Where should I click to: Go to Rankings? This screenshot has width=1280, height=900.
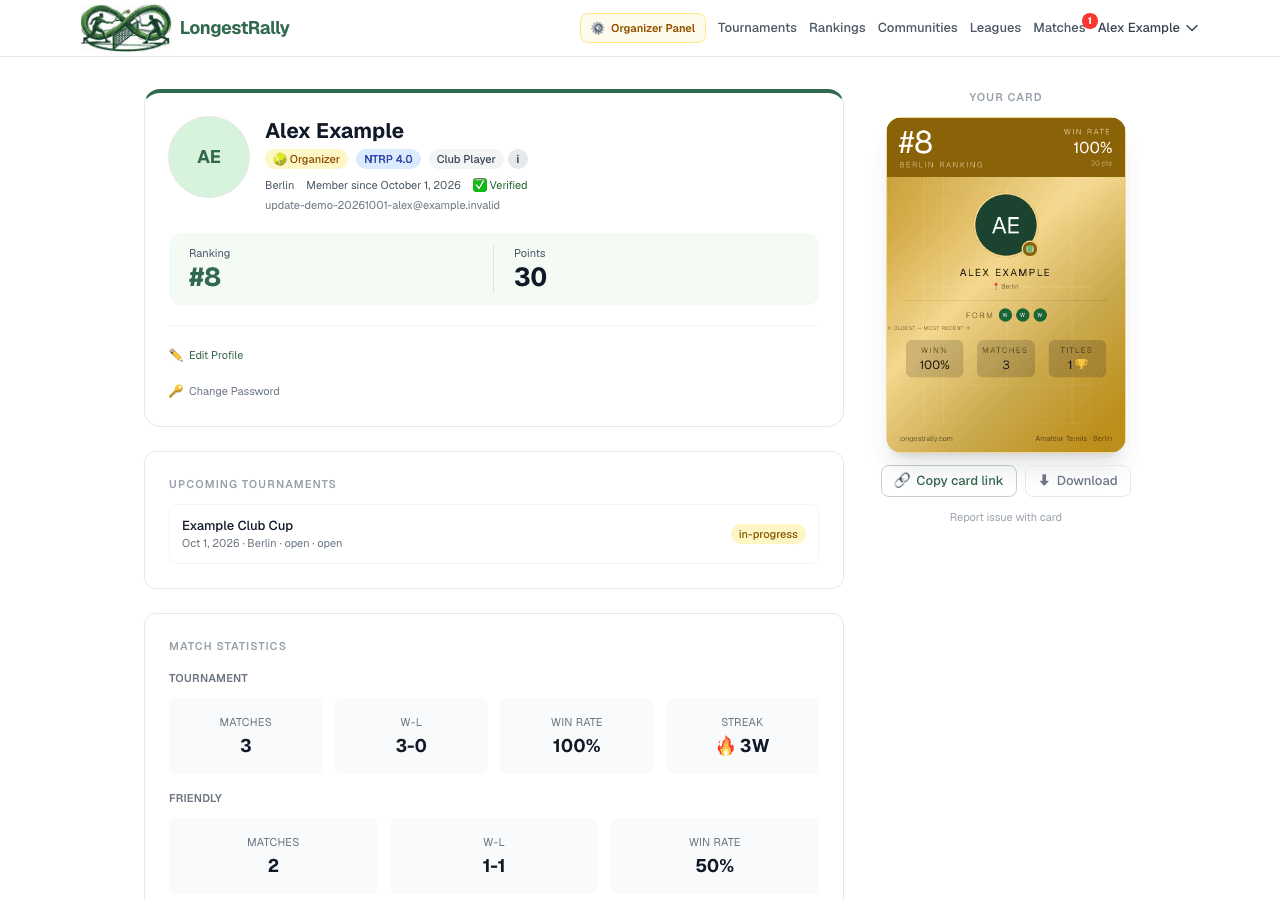point(837,28)
